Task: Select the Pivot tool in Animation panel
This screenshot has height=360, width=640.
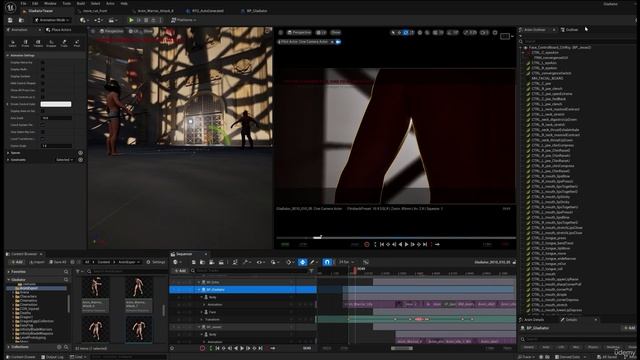Action: [77, 43]
